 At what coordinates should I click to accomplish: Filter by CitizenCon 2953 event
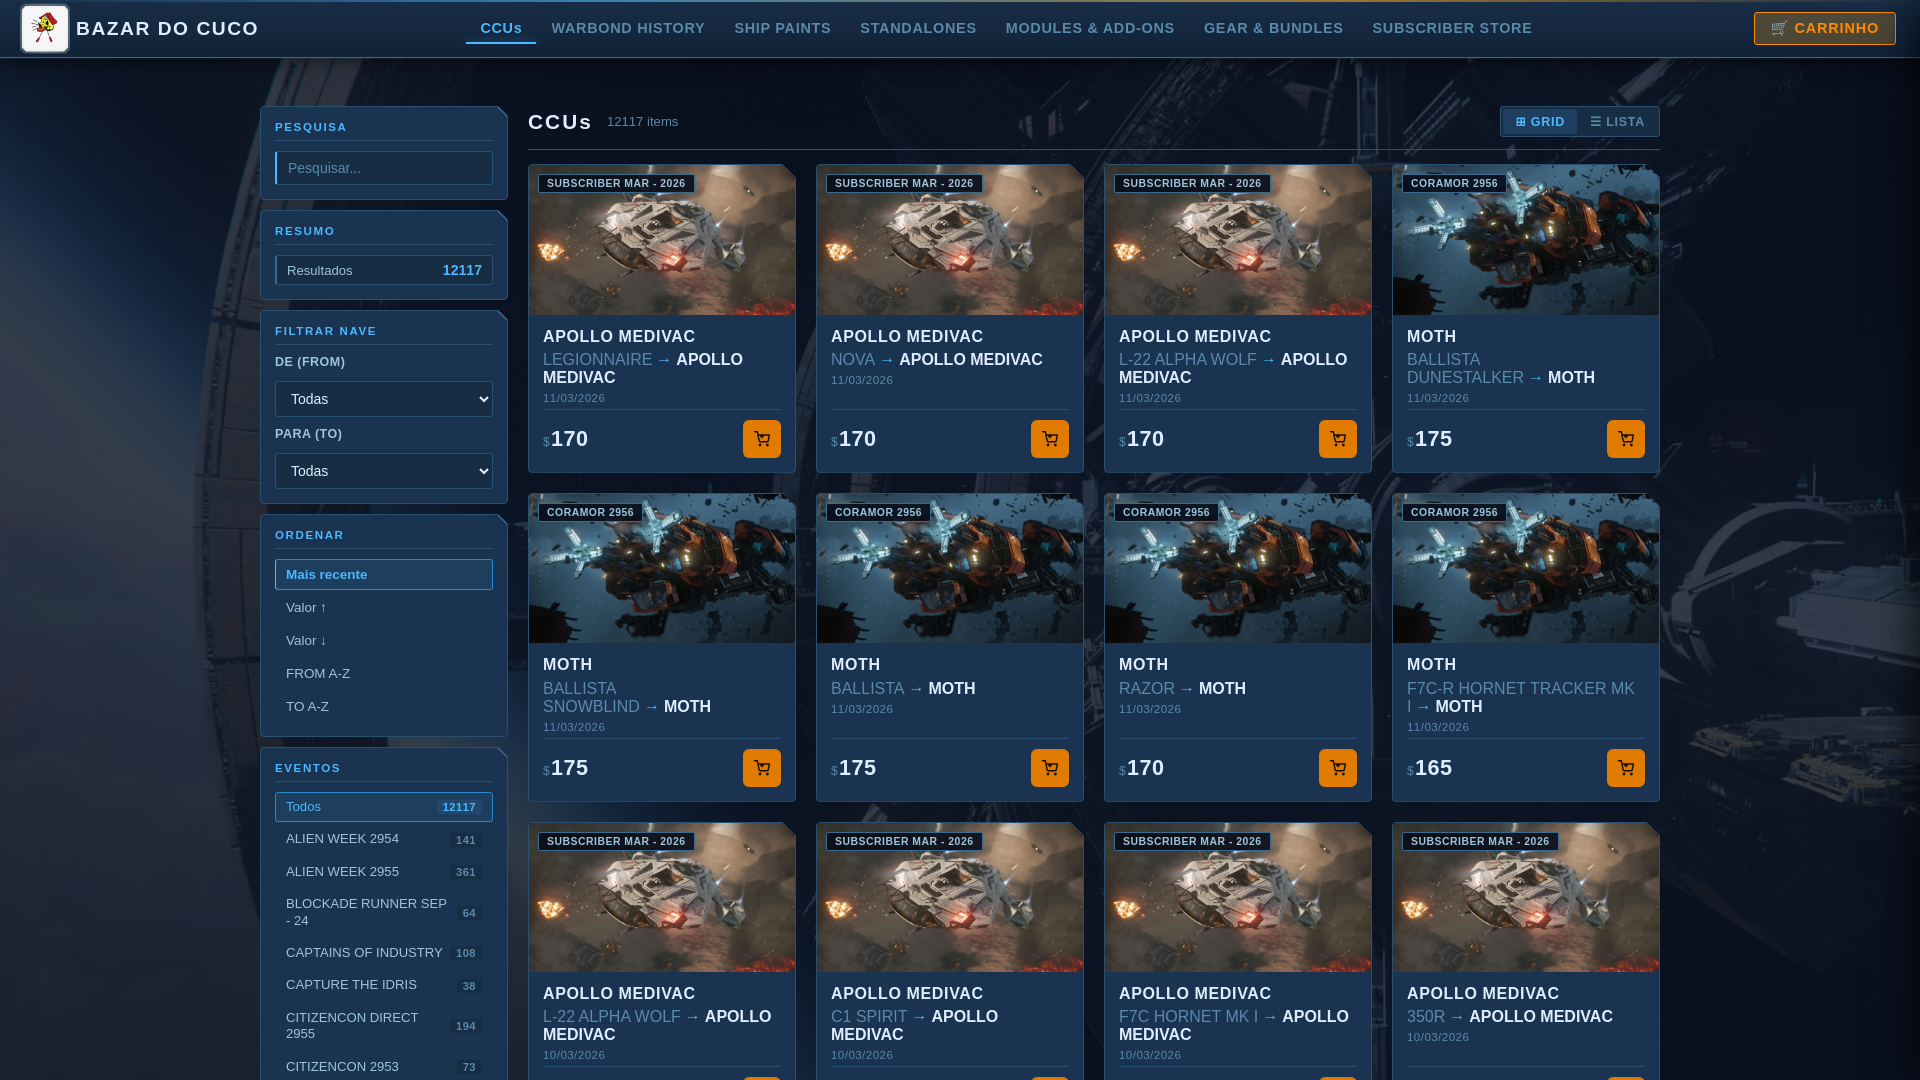click(384, 1067)
